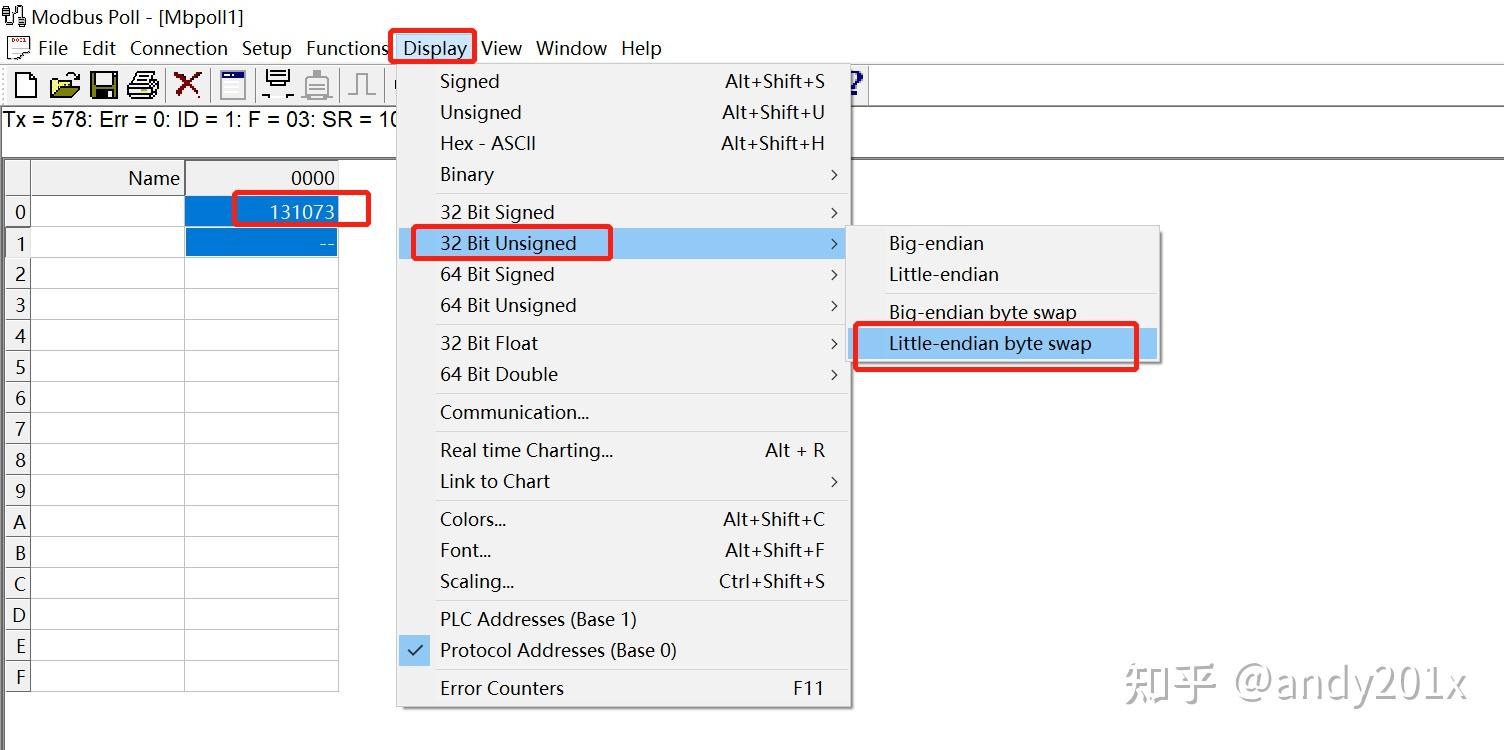The width and height of the screenshot is (1504, 750).
Task: Click the Print toolbar icon
Action: [x=142, y=85]
